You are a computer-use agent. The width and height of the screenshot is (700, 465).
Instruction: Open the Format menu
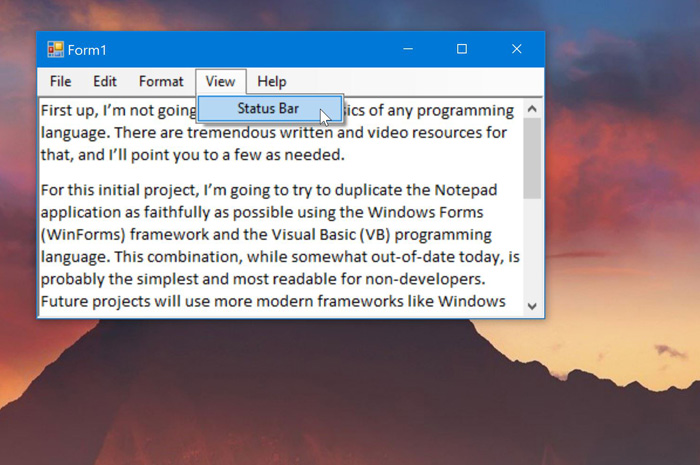click(x=161, y=82)
